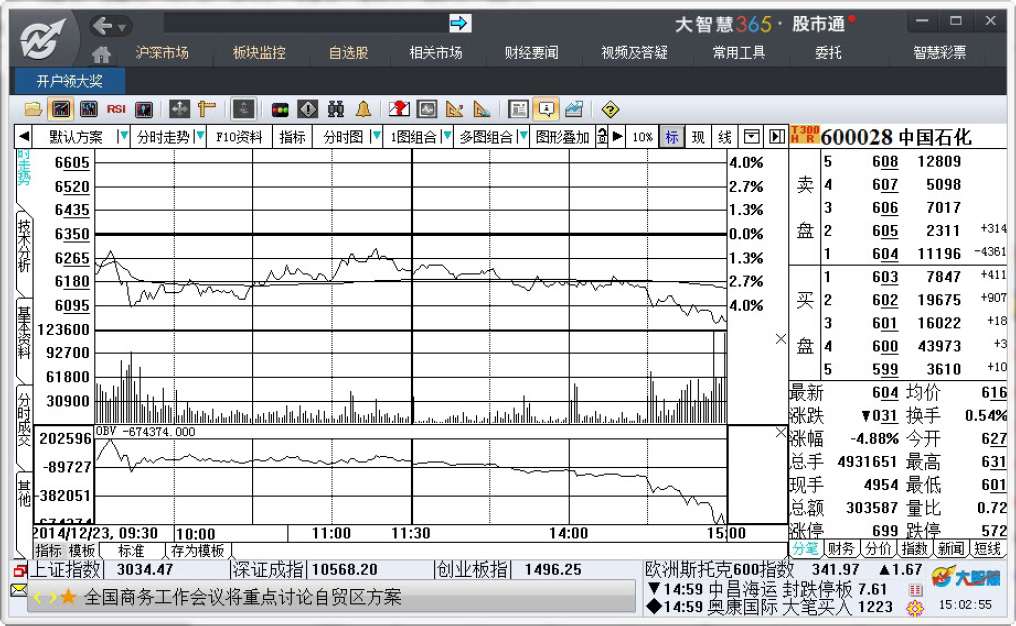The height and width of the screenshot is (626, 1016).
Task: Click the traffic light icon
Action: pyautogui.click(x=280, y=110)
